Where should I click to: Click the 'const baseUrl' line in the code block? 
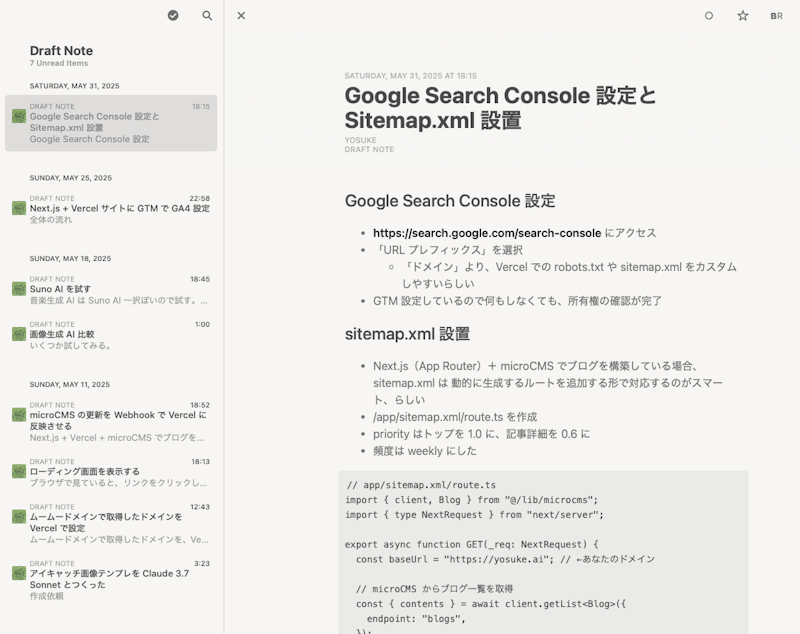click(x=505, y=559)
